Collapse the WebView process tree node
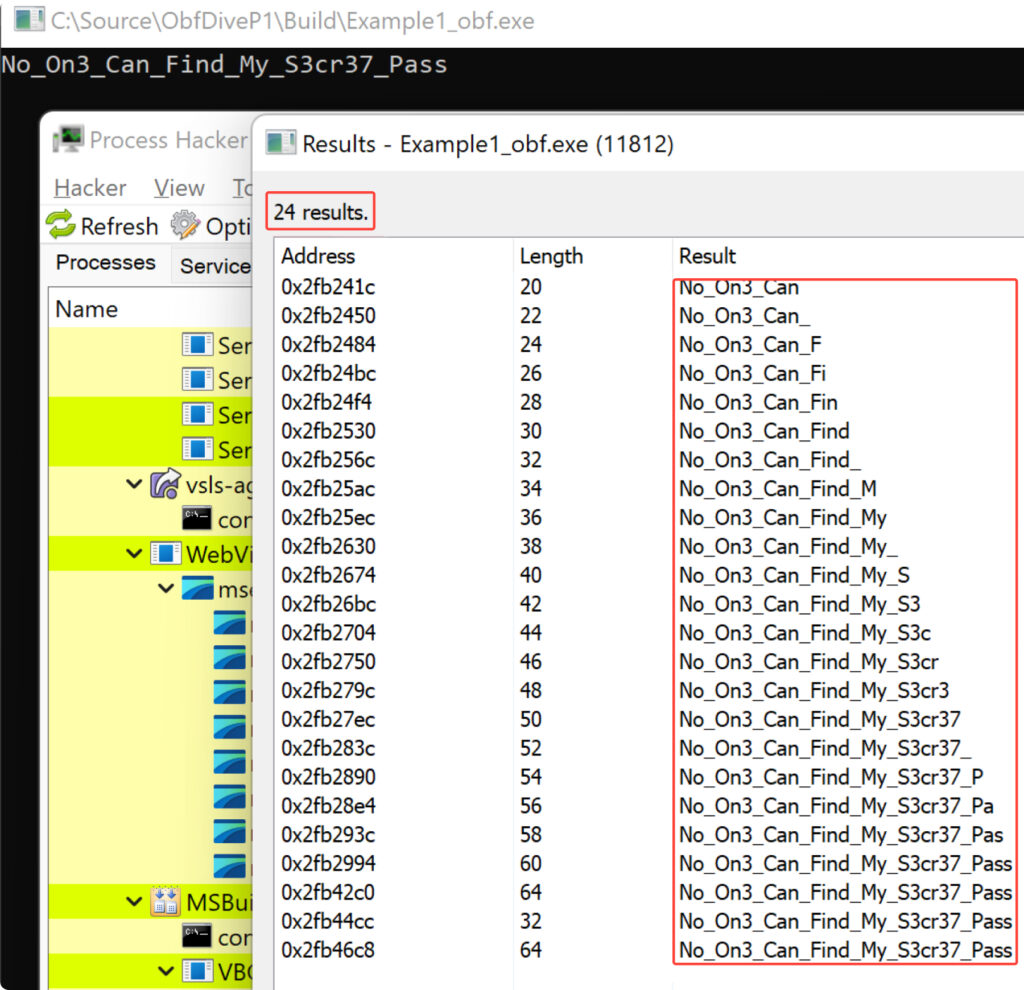 click(134, 553)
